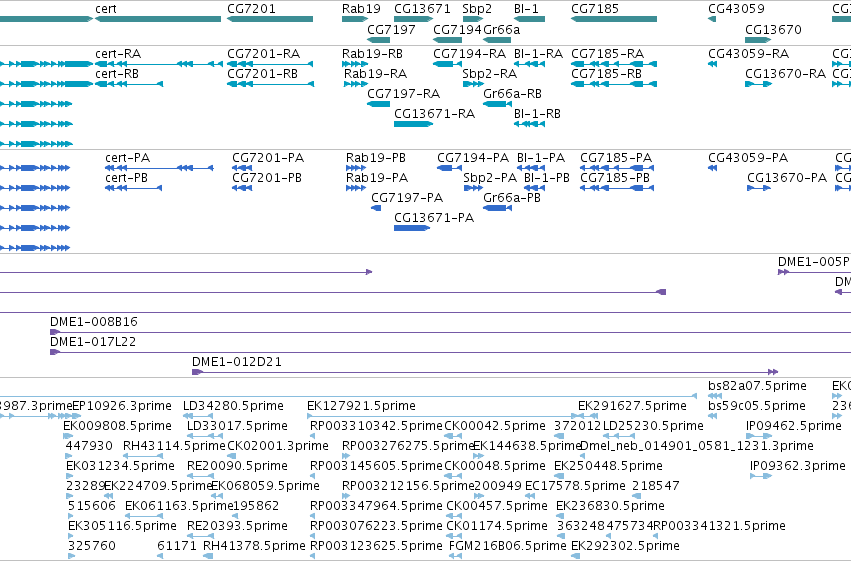Open transcript CG7201-RA label
The width and height of the screenshot is (851, 561).
point(263,54)
